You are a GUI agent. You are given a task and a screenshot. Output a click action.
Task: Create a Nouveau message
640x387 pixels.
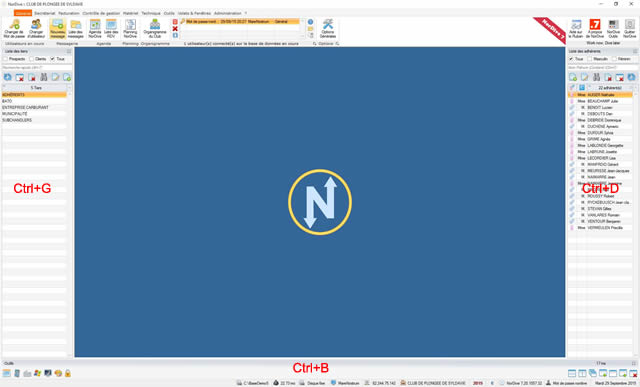click(58, 28)
